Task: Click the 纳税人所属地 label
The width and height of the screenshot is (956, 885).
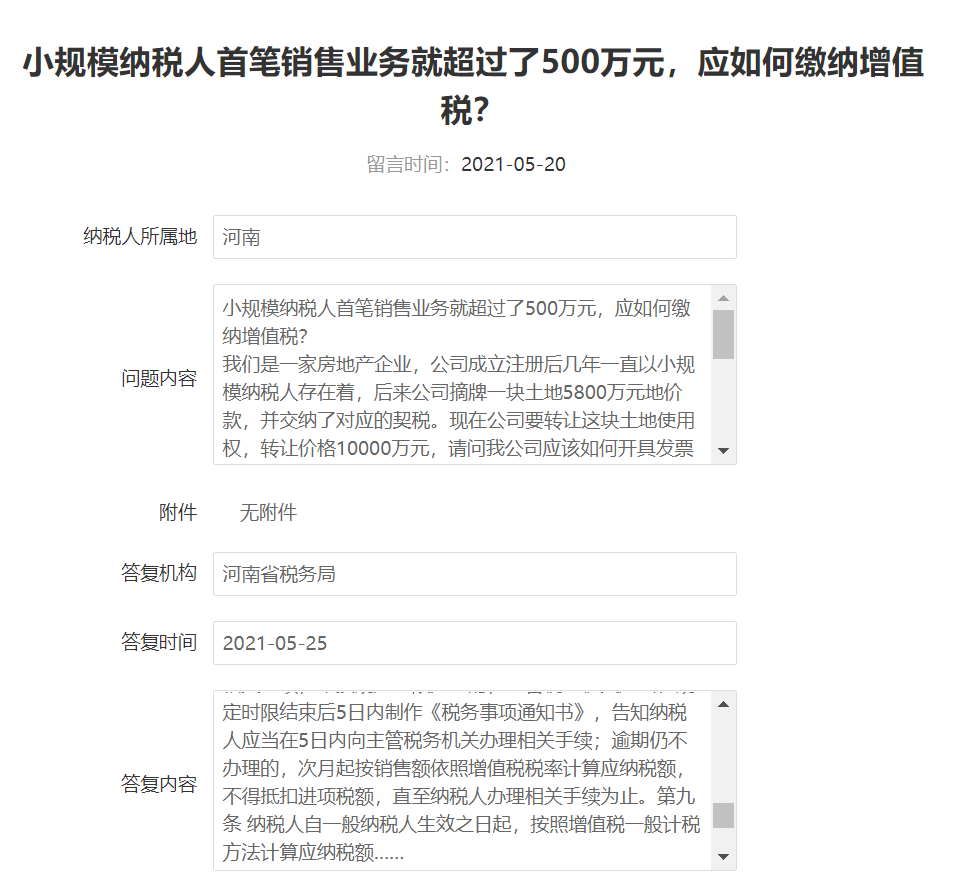Action: 139,236
